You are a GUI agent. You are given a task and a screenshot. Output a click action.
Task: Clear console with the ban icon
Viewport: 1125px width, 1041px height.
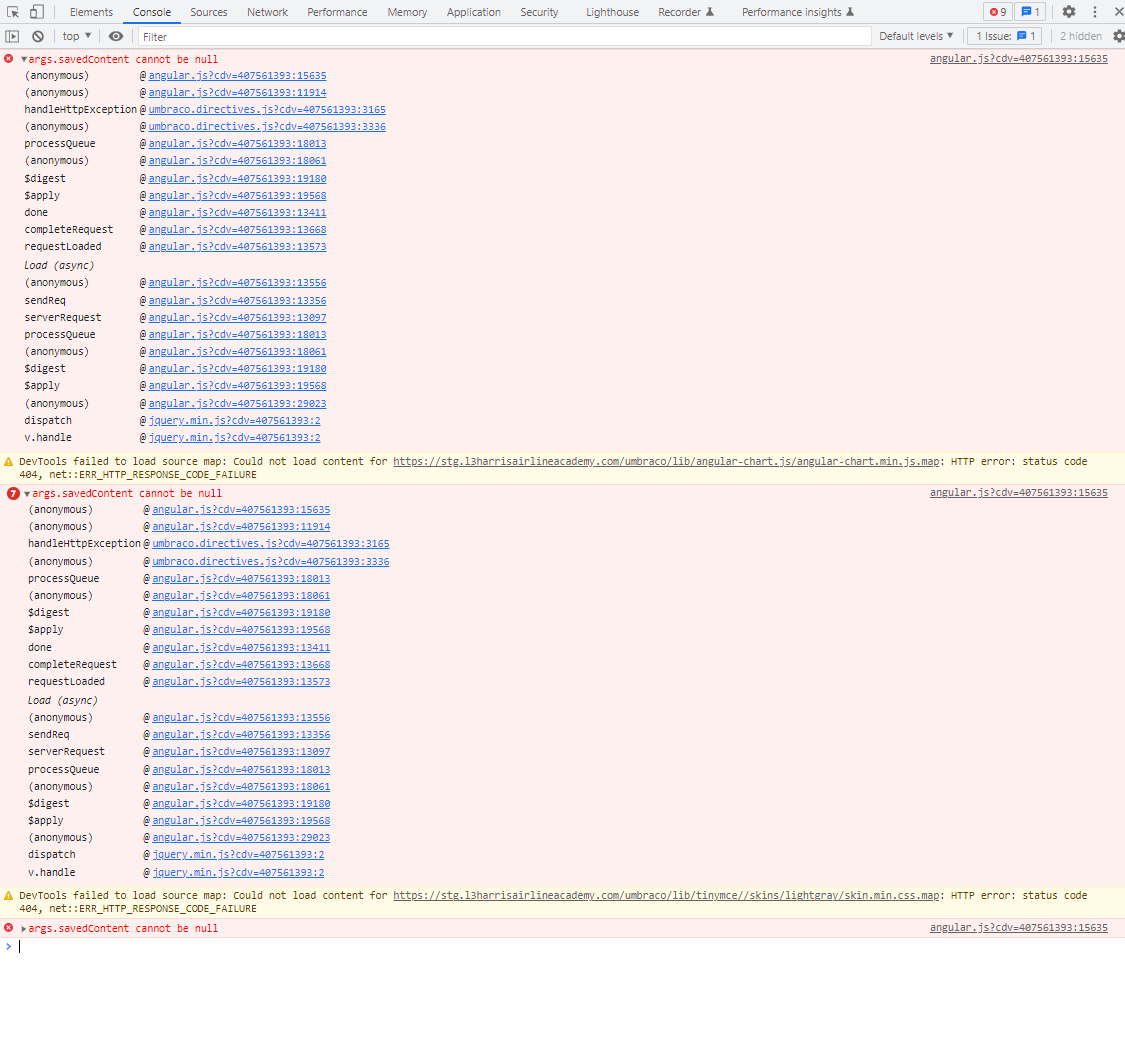pos(38,36)
